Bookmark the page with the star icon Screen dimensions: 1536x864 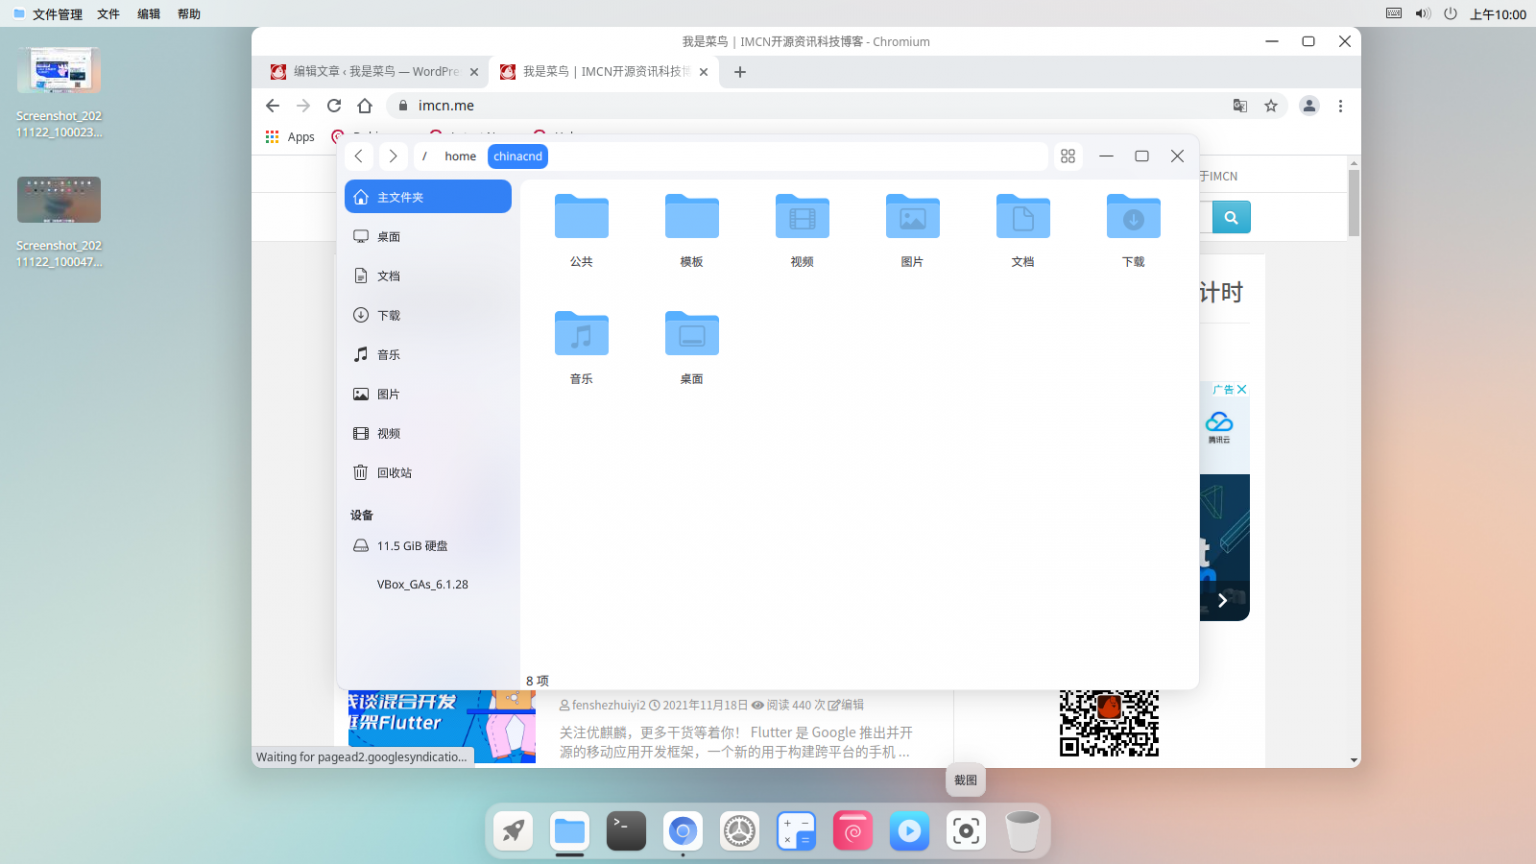(1271, 105)
